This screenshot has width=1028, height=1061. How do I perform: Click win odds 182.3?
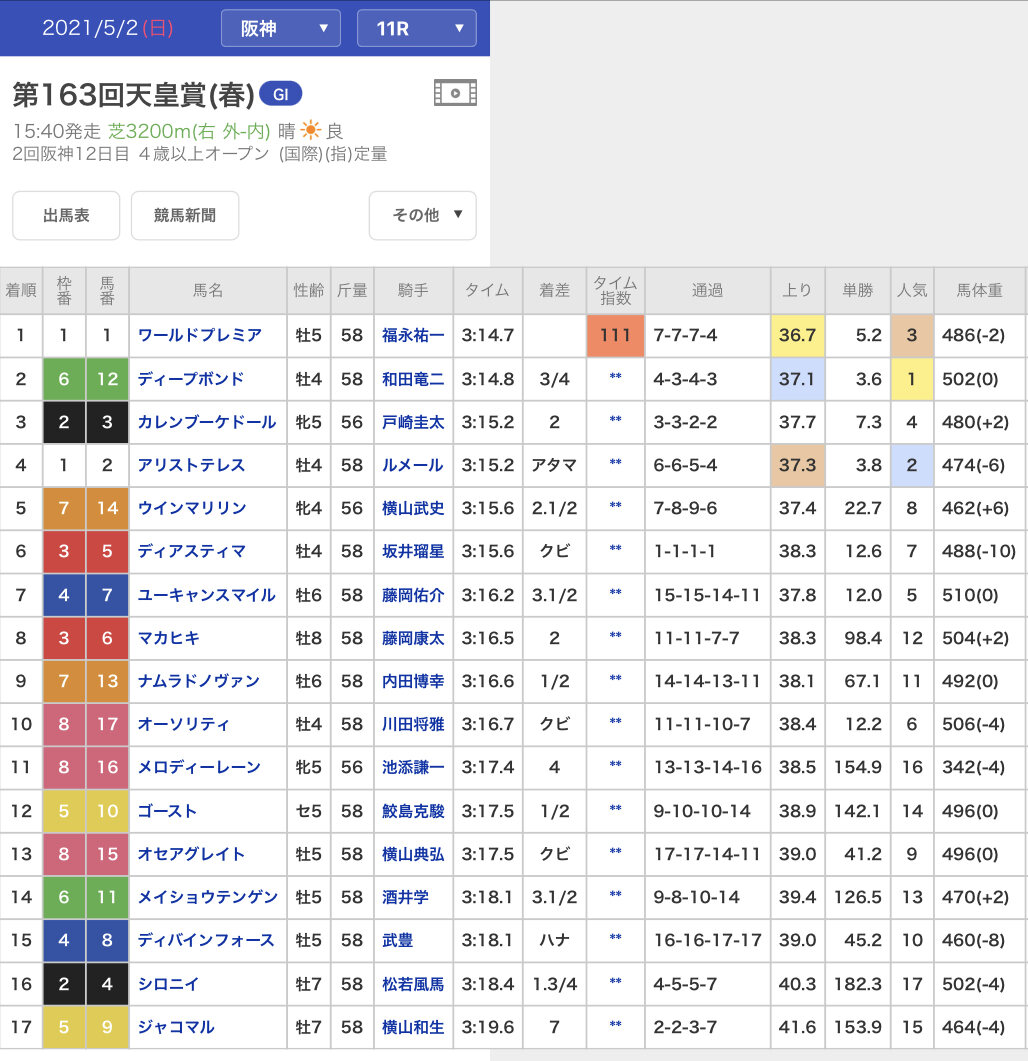(857, 984)
